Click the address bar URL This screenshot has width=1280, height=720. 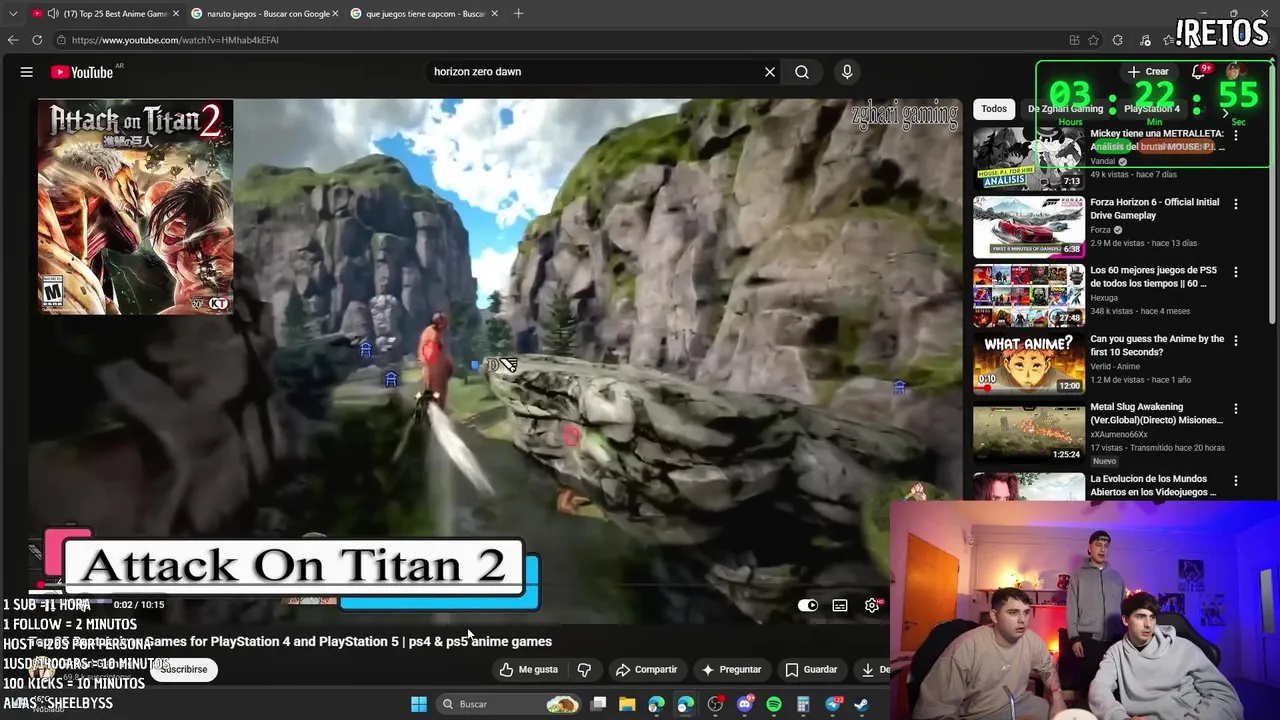click(175, 40)
